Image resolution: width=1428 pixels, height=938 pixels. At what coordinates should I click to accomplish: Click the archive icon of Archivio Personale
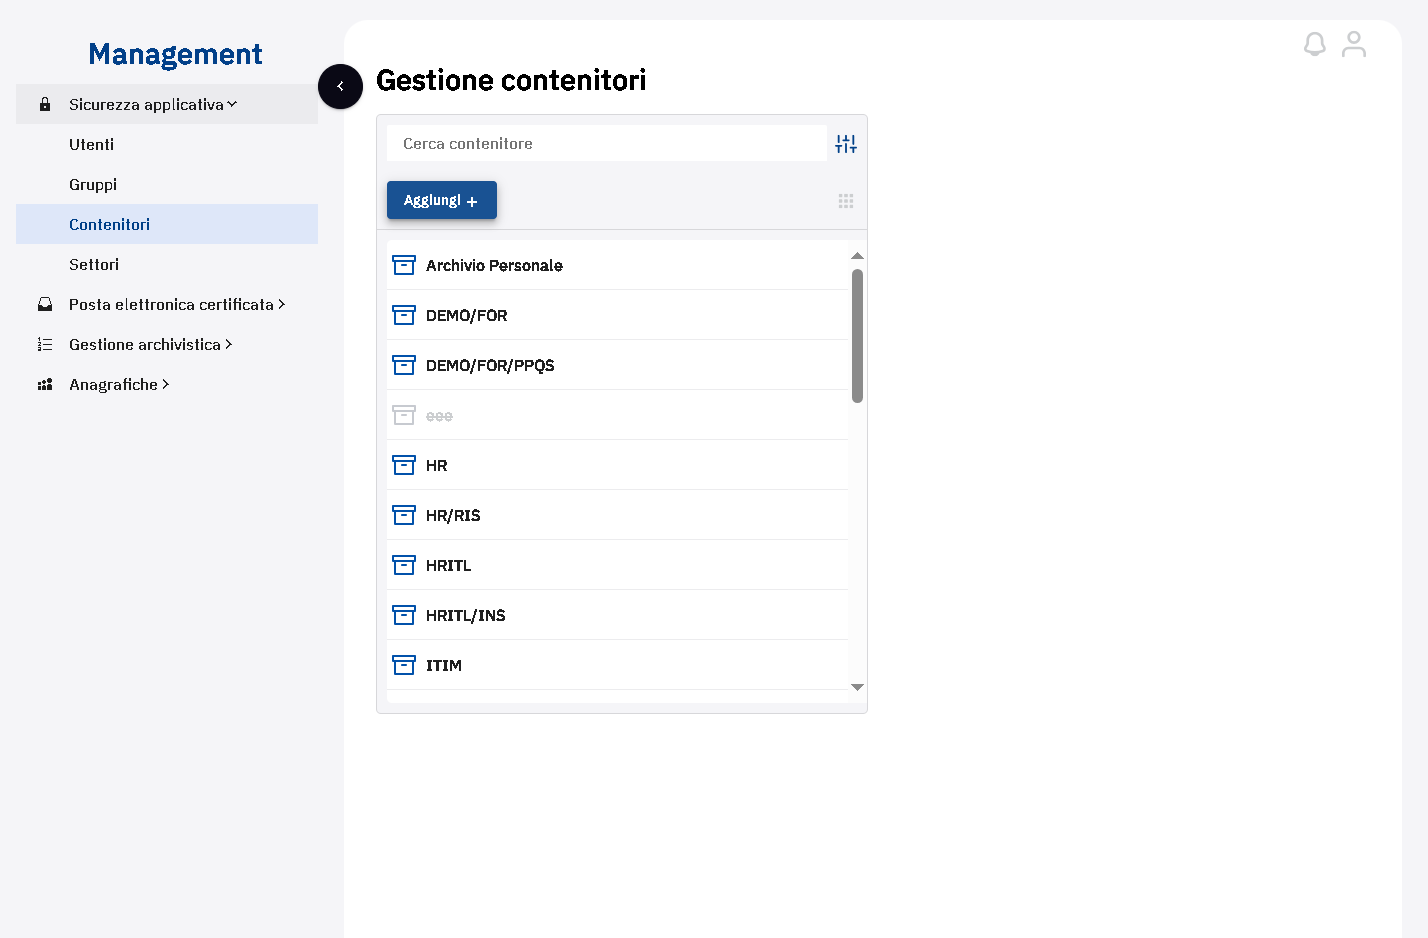click(x=404, y=265)
